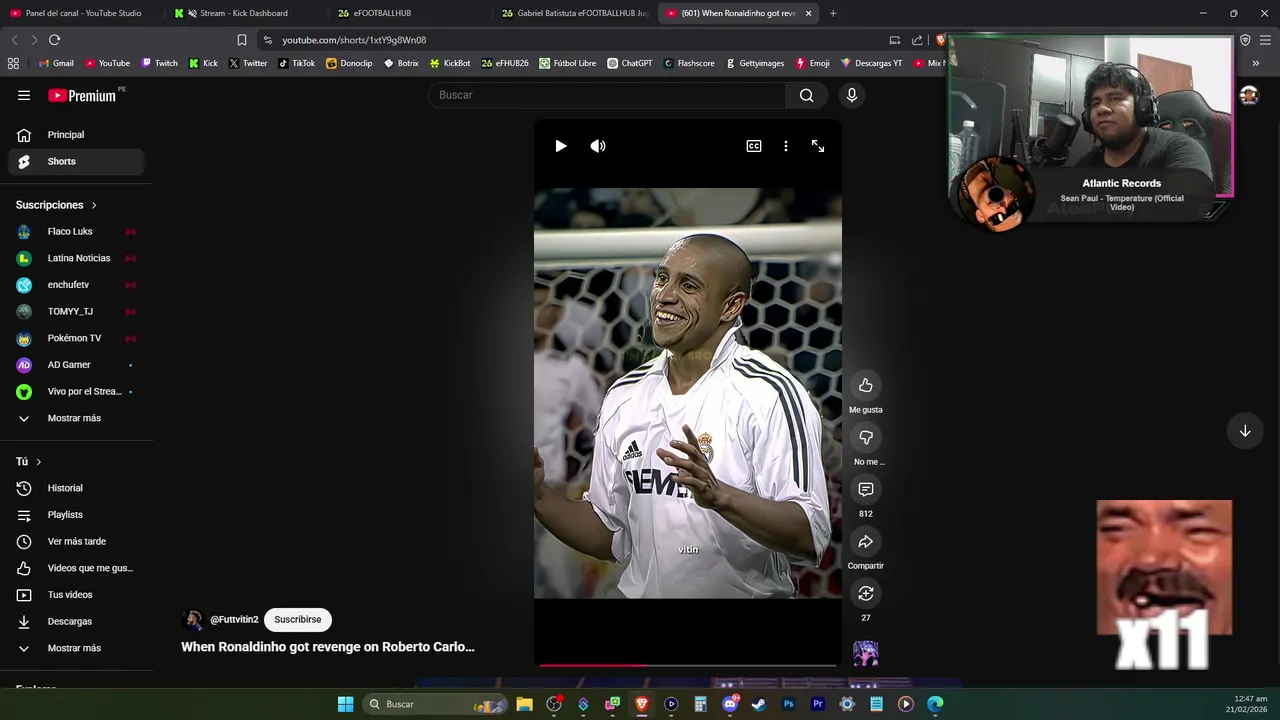Screen dimensions: 1280x720
Task: Play the paused Short video
Action: click(561, 146)
